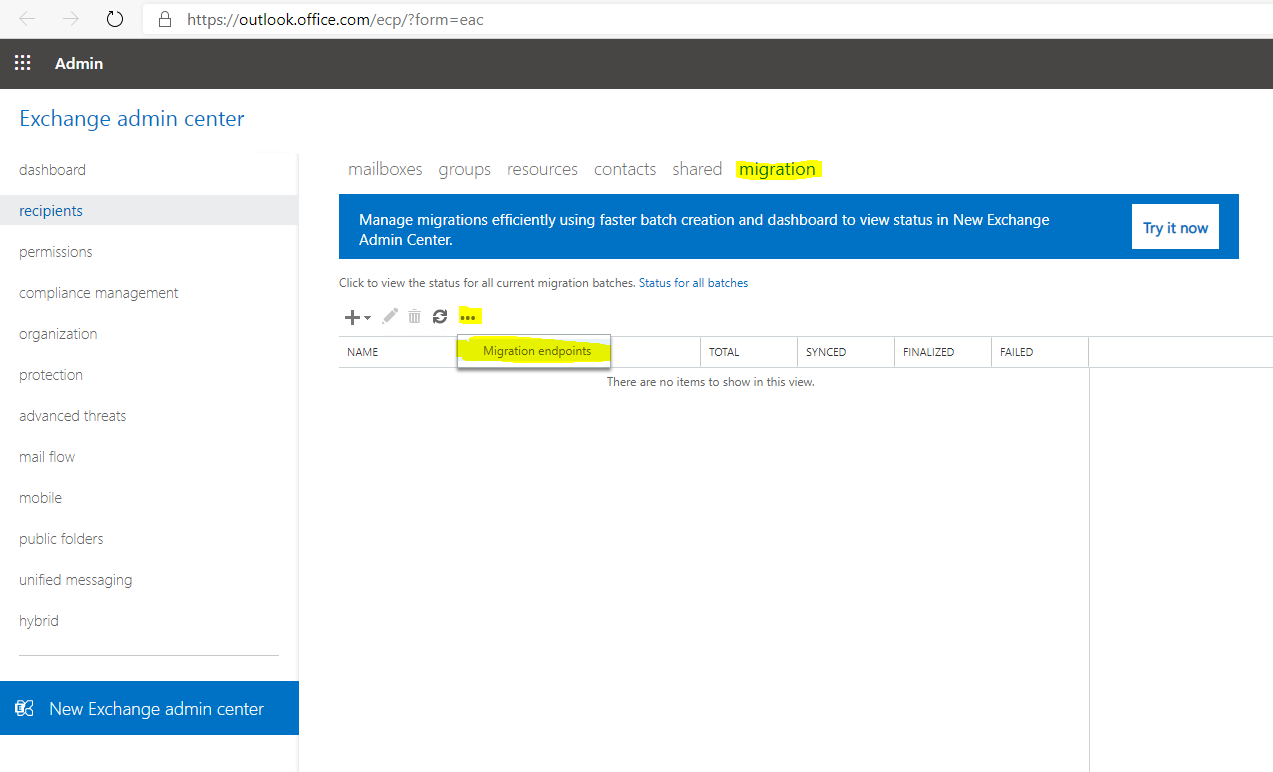The image size is (1273, 772).
Task: Click the reload page icon in browser
Action: tap(113, 18)
